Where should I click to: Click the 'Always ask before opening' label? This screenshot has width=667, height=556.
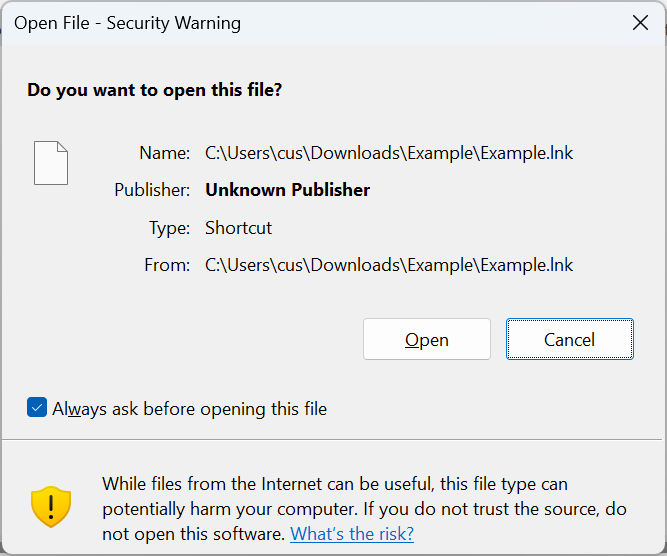pyautogui.click(x=189, y=409)
